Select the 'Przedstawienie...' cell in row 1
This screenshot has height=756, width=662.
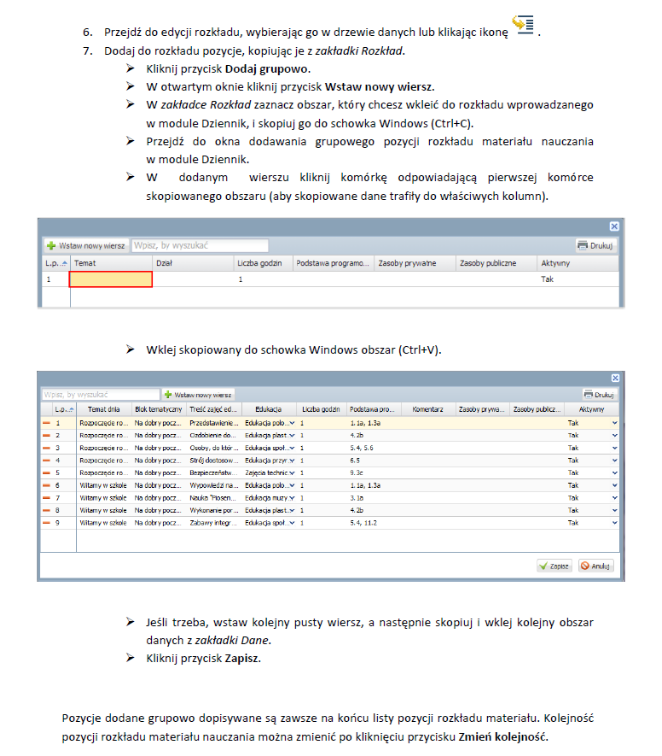214,423
